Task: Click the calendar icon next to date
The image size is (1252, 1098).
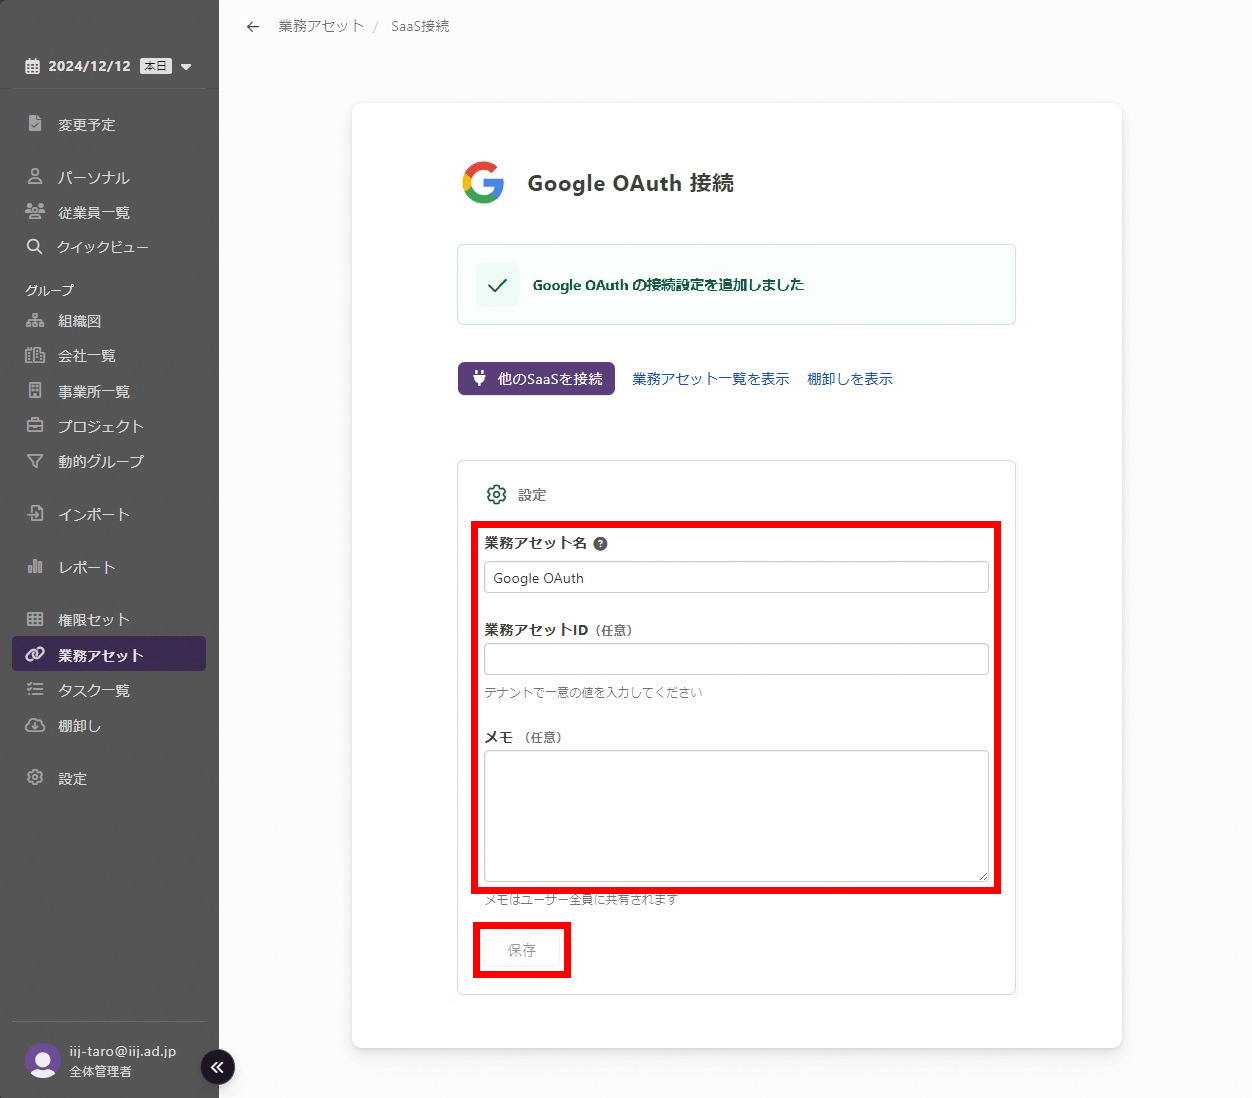Action: [x=33, y=66]
